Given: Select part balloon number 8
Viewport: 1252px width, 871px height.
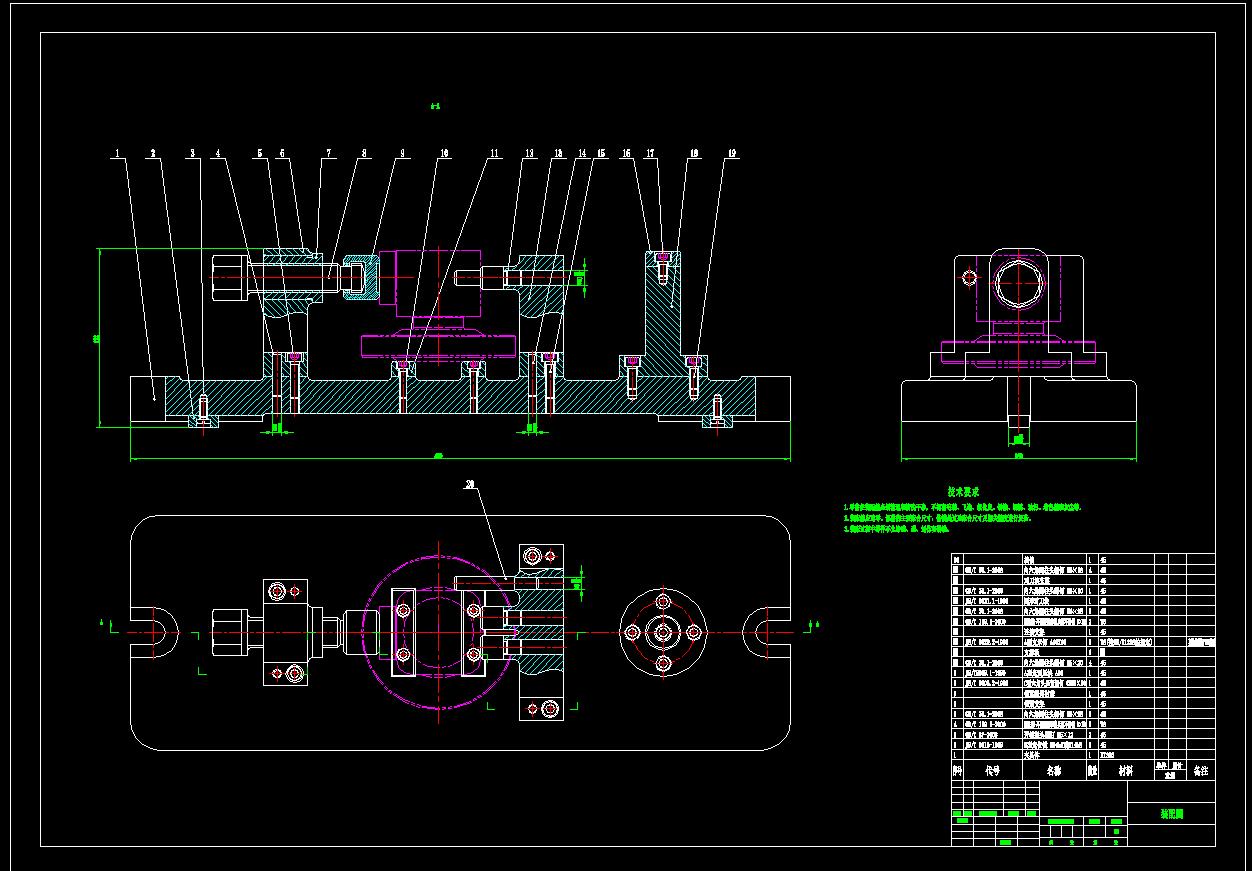Looking at the screenshot, I should click(x=364, y=154).
